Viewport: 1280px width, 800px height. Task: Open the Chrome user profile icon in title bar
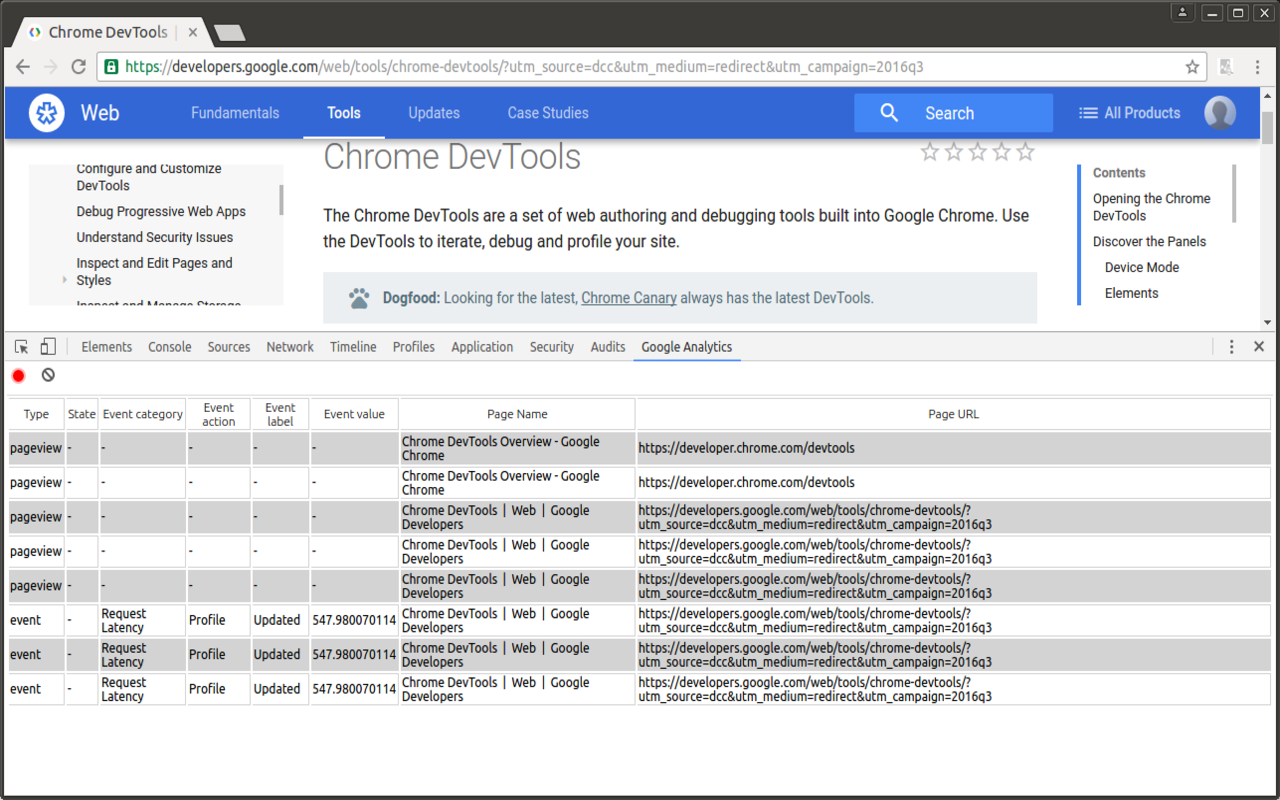click(x=1182, y=12)
